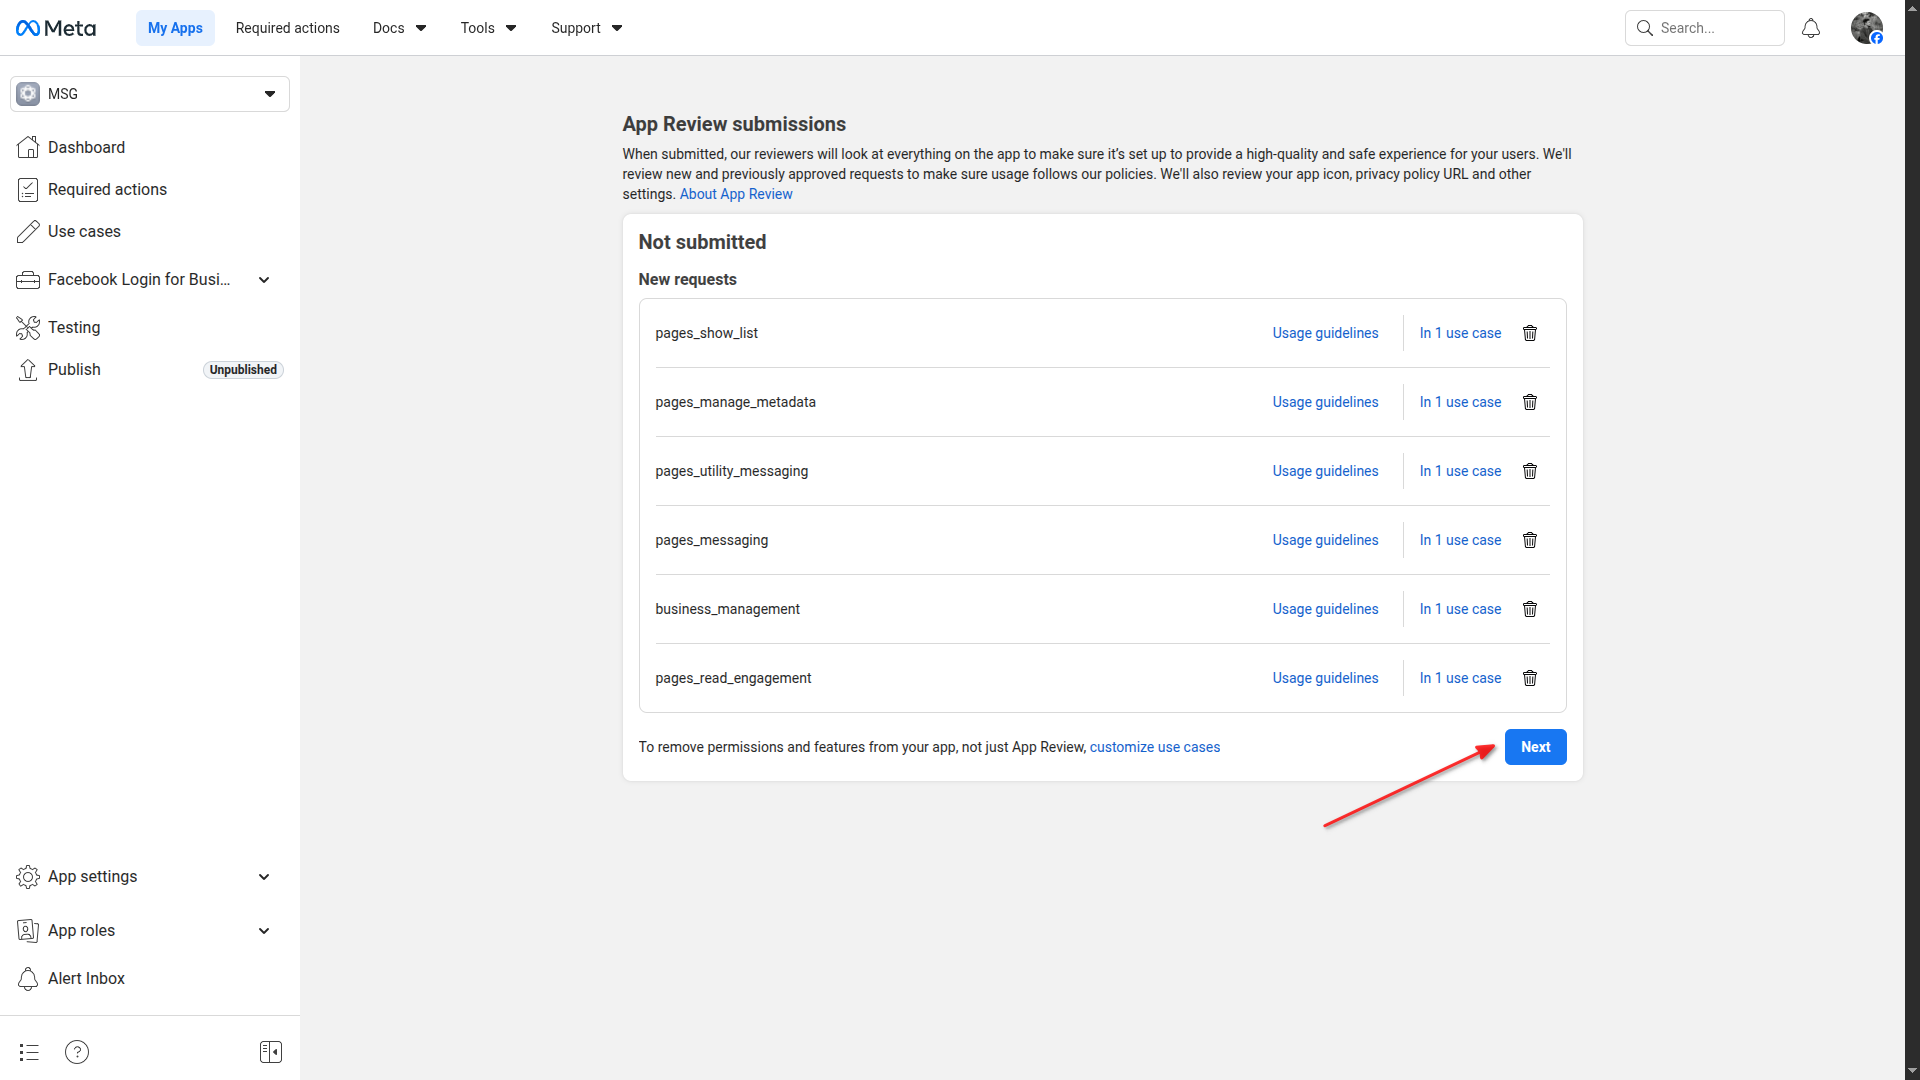
Task: Click the Next button
Action: tap(1535, 747)
